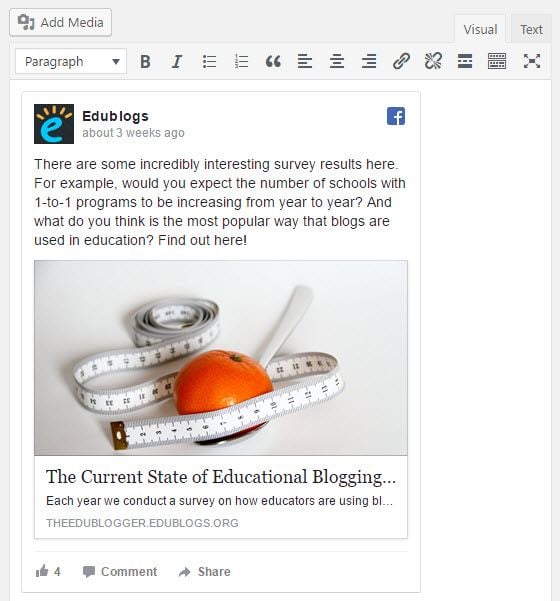Open the Paragraph format dropdown
The height and width of the screenshot is (601, 560).
coord(71,61)
